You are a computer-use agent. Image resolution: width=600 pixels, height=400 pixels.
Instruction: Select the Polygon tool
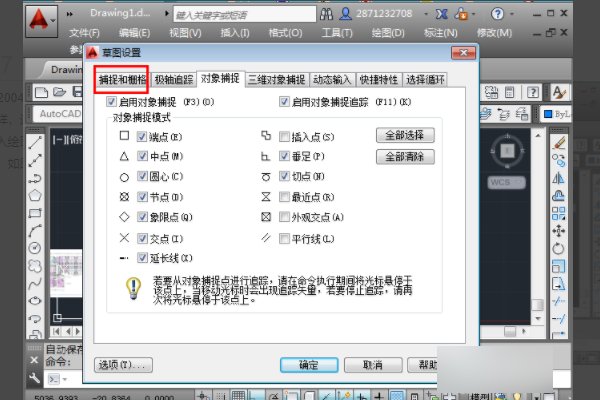point(35,196)
